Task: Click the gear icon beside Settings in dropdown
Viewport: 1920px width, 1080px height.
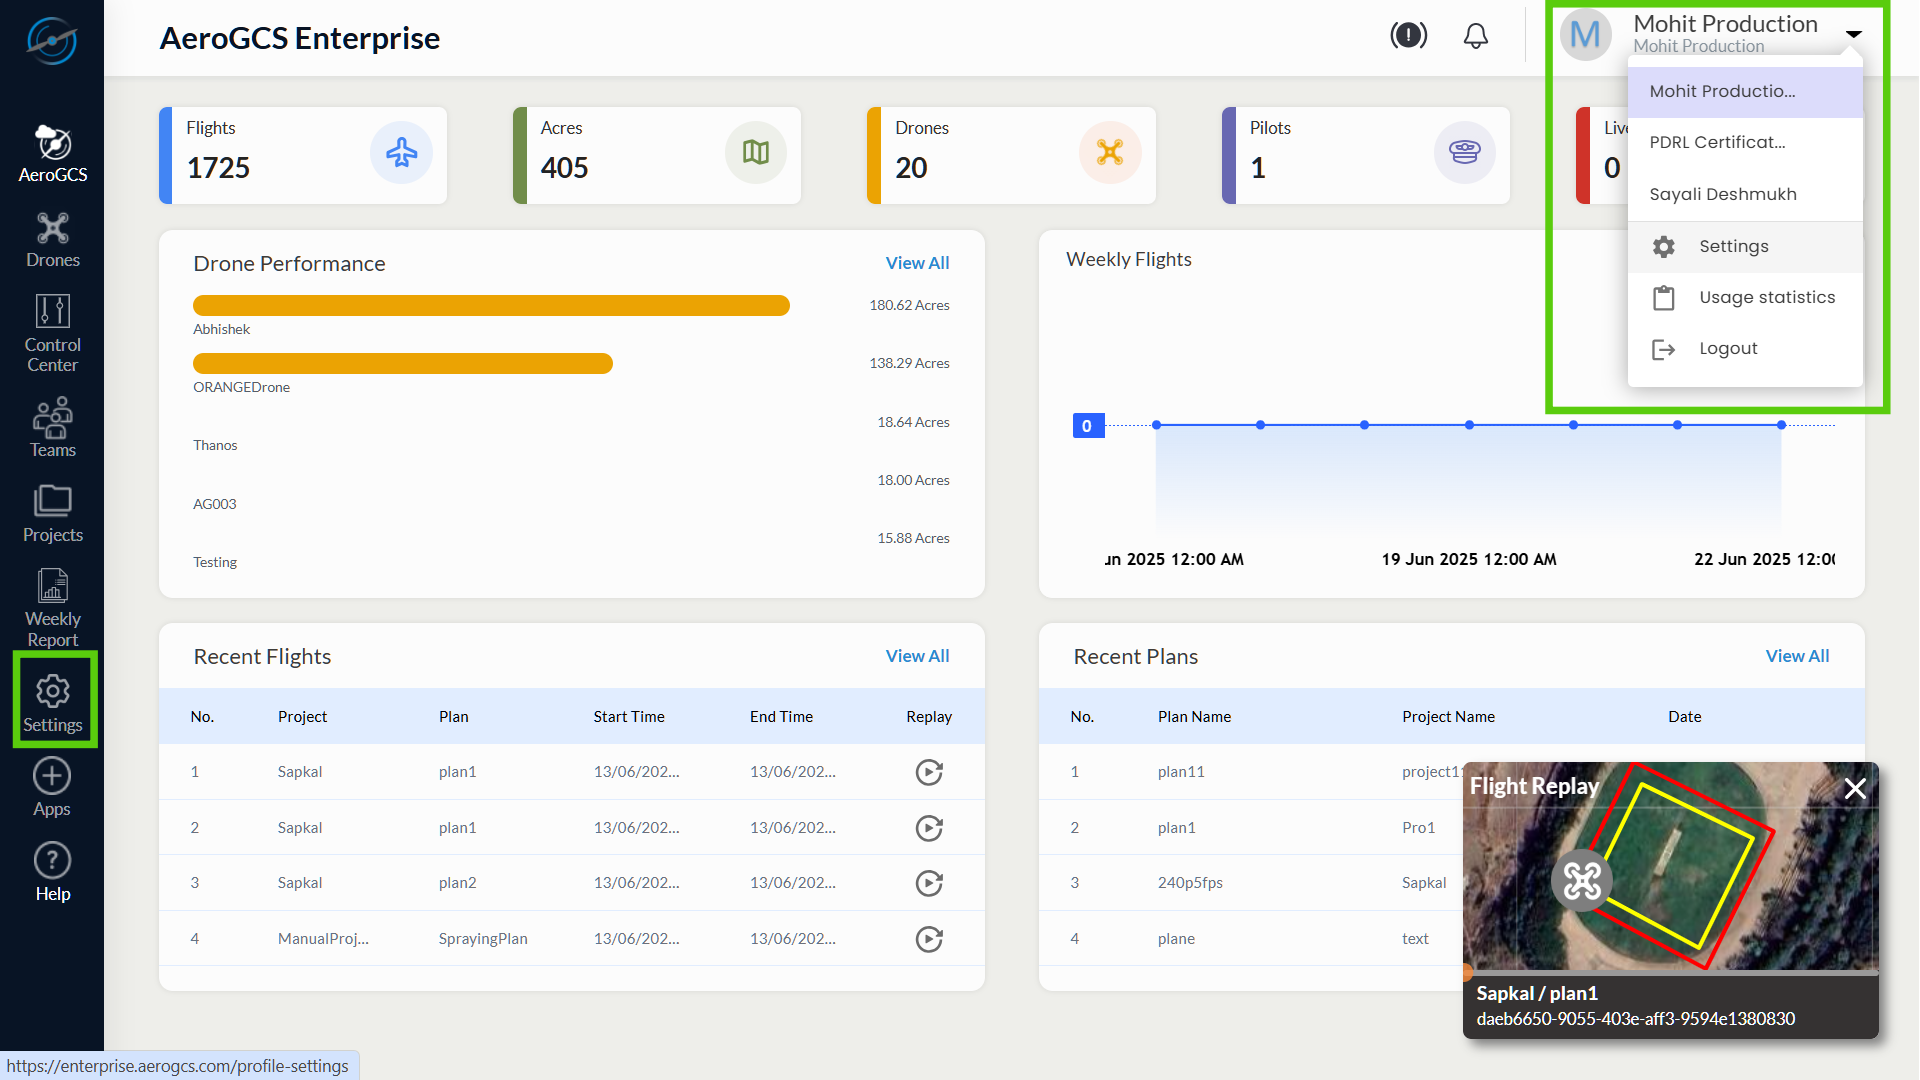Action: coord(1663,246)
